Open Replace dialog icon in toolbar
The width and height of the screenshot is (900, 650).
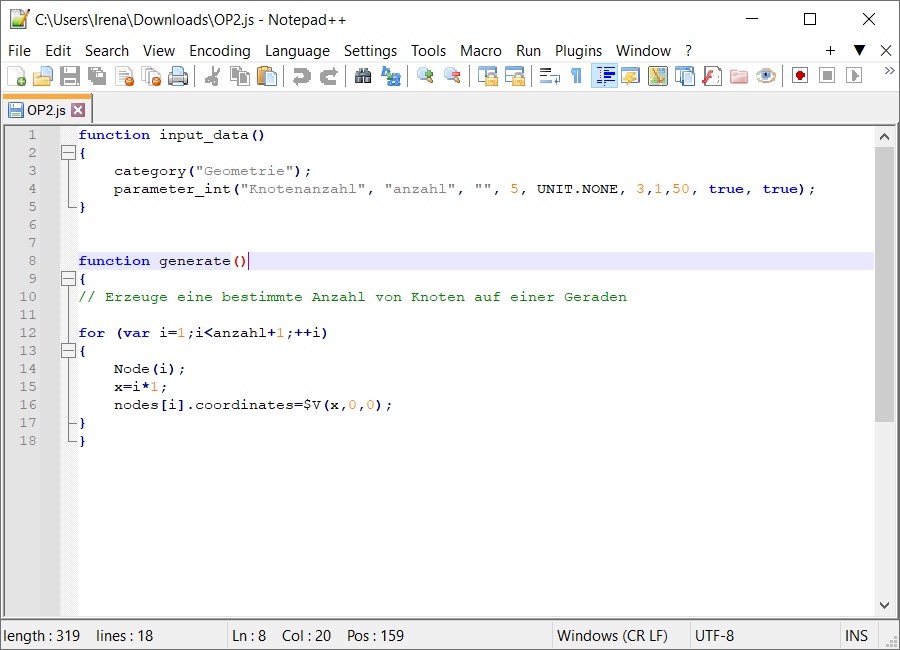pyautogui.click(x=391, y=76)
